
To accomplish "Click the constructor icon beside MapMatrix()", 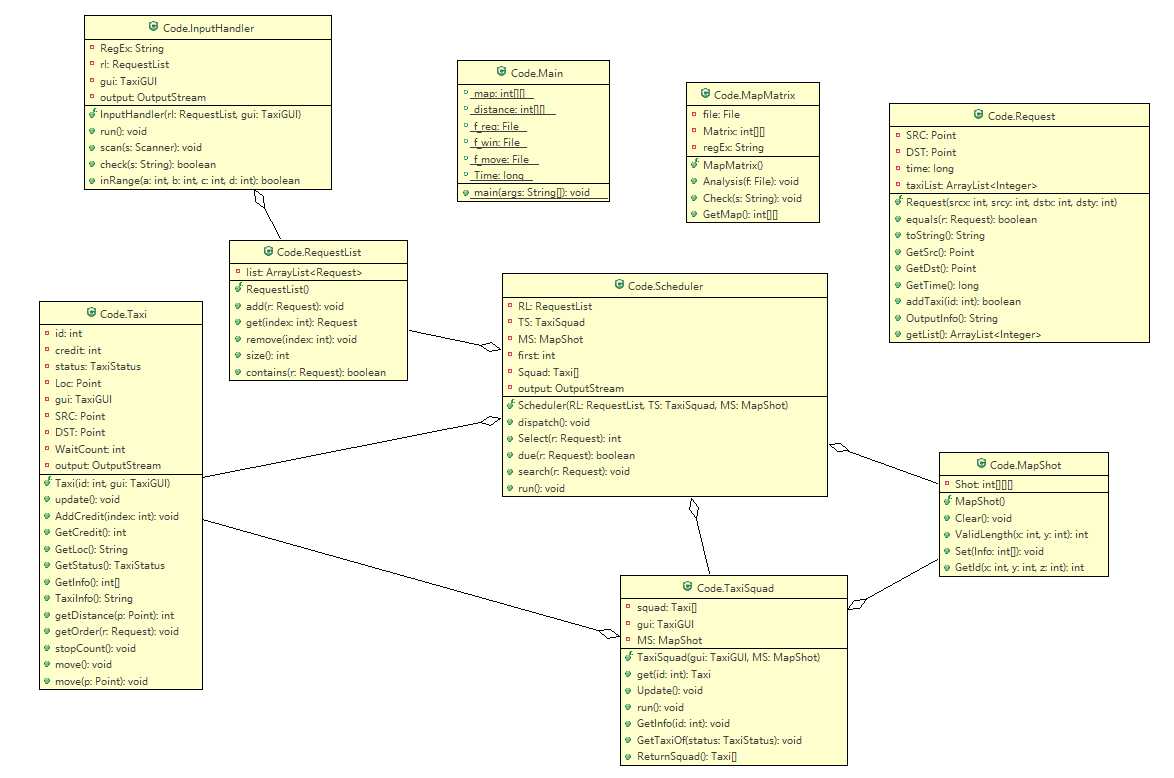I will point(695,164).
